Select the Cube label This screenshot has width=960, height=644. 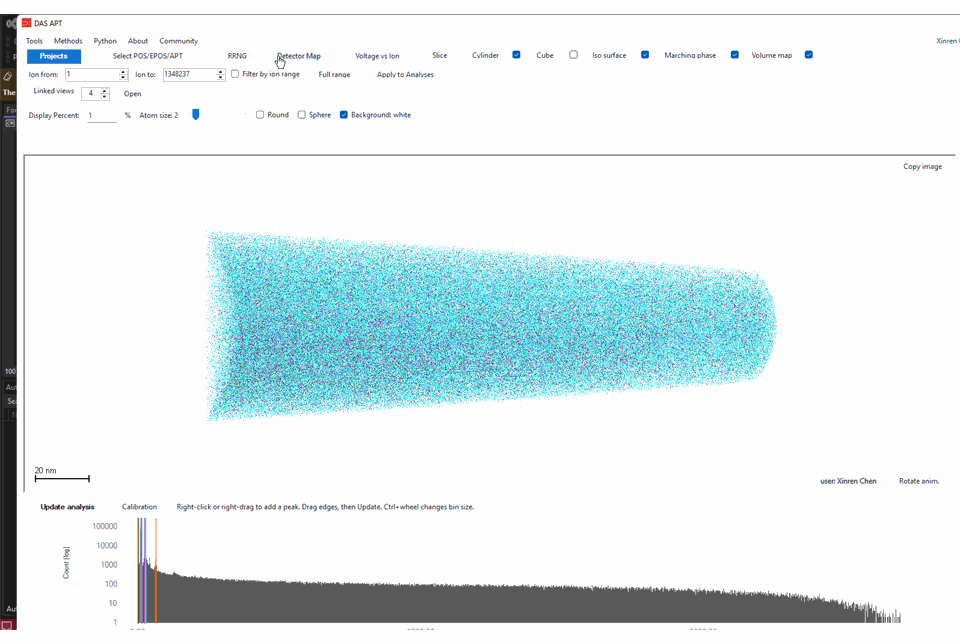click(545, 55)
